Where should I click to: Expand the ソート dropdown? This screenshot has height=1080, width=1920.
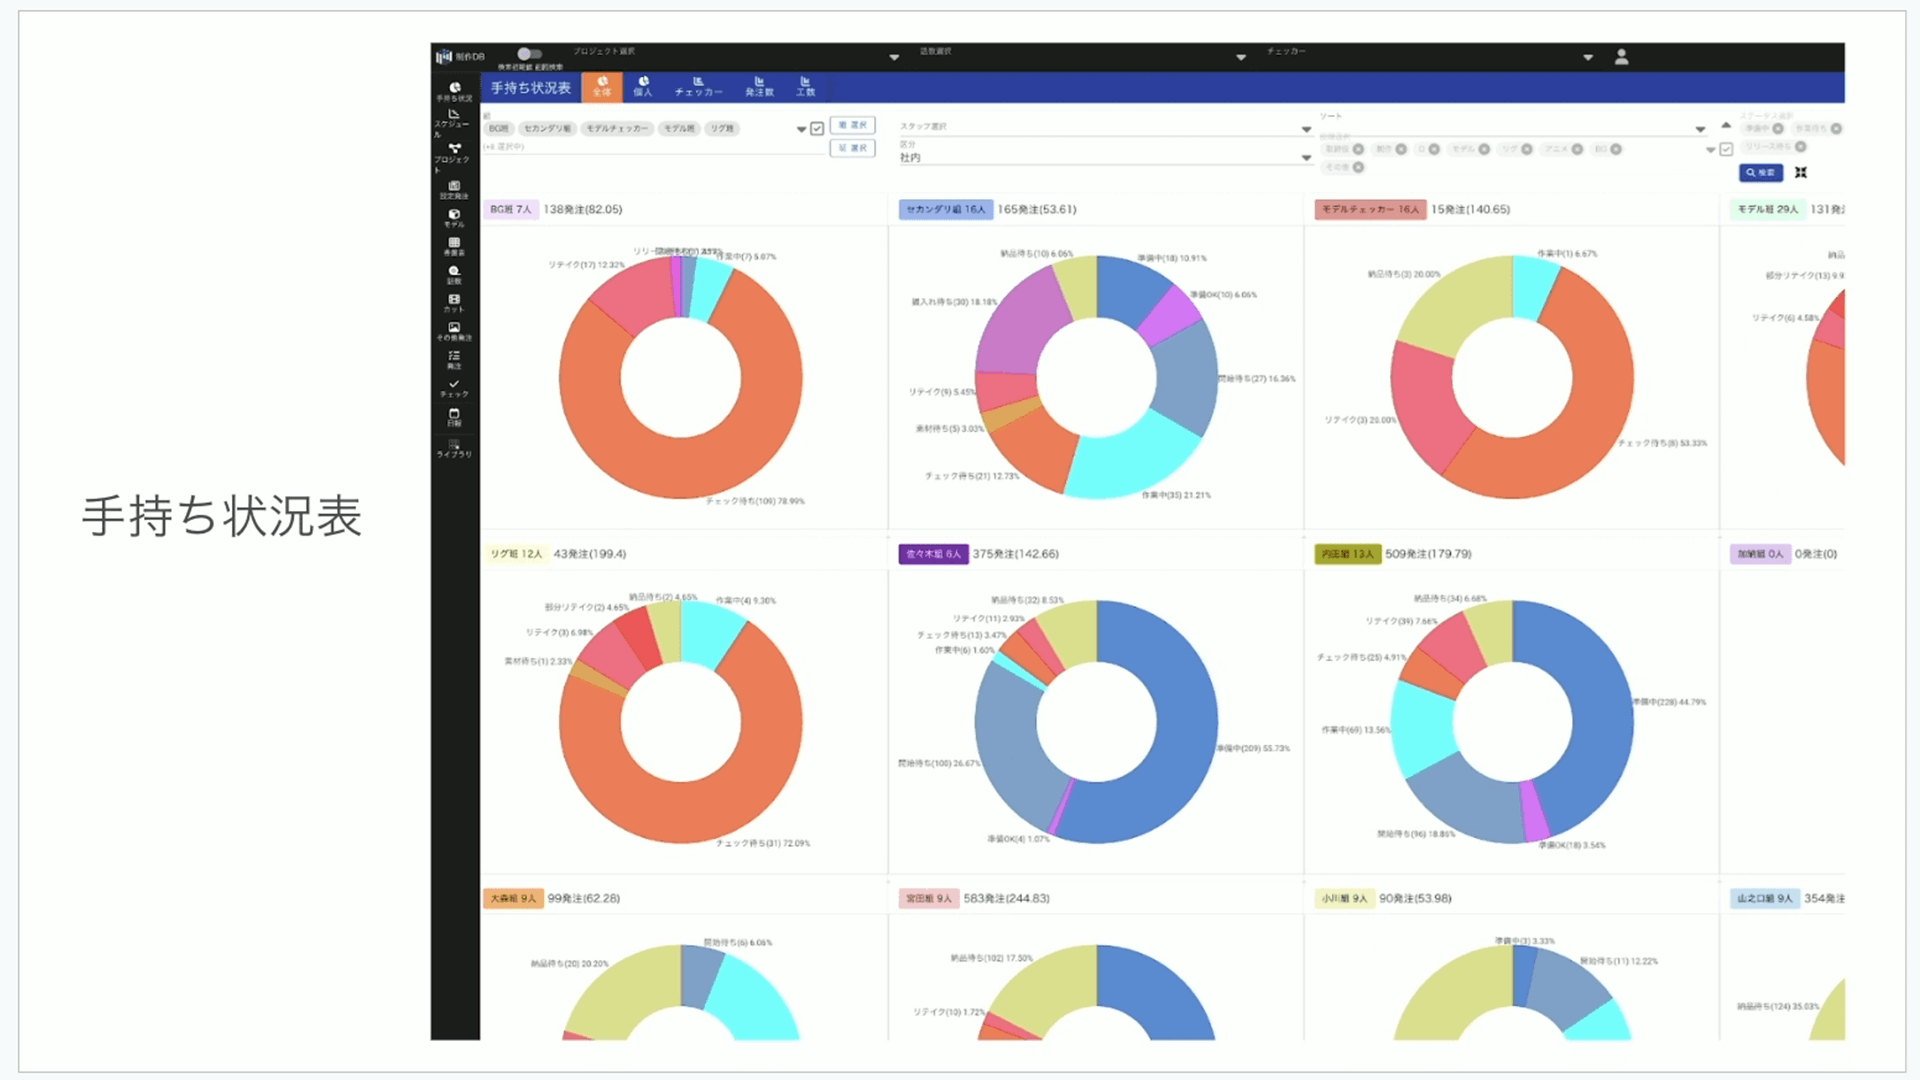point(1700,129)
